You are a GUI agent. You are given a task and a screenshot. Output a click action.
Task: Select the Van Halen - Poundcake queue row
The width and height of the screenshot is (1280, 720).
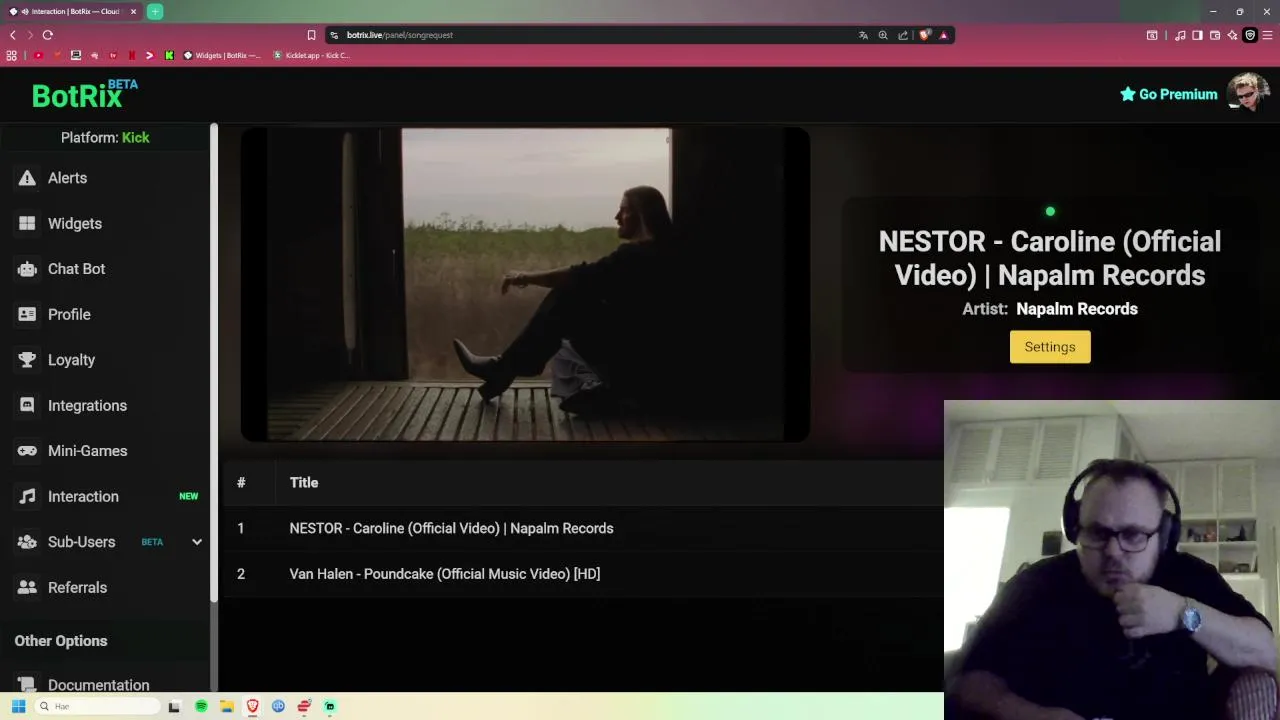tap(583, 574)
